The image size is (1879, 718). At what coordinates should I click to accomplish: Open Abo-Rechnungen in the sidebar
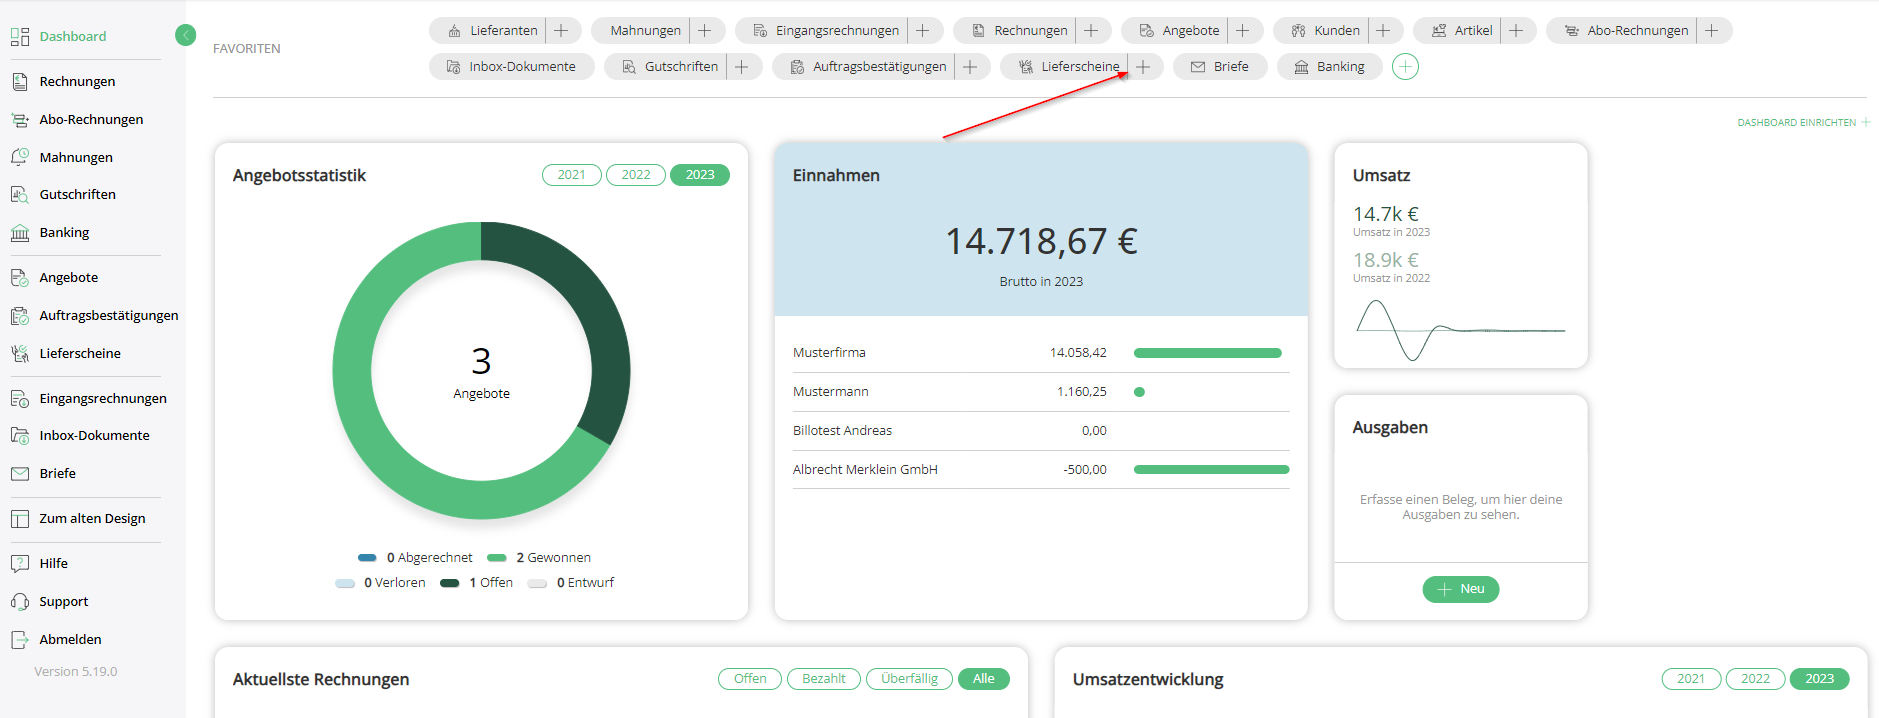(x=91, y=120)
